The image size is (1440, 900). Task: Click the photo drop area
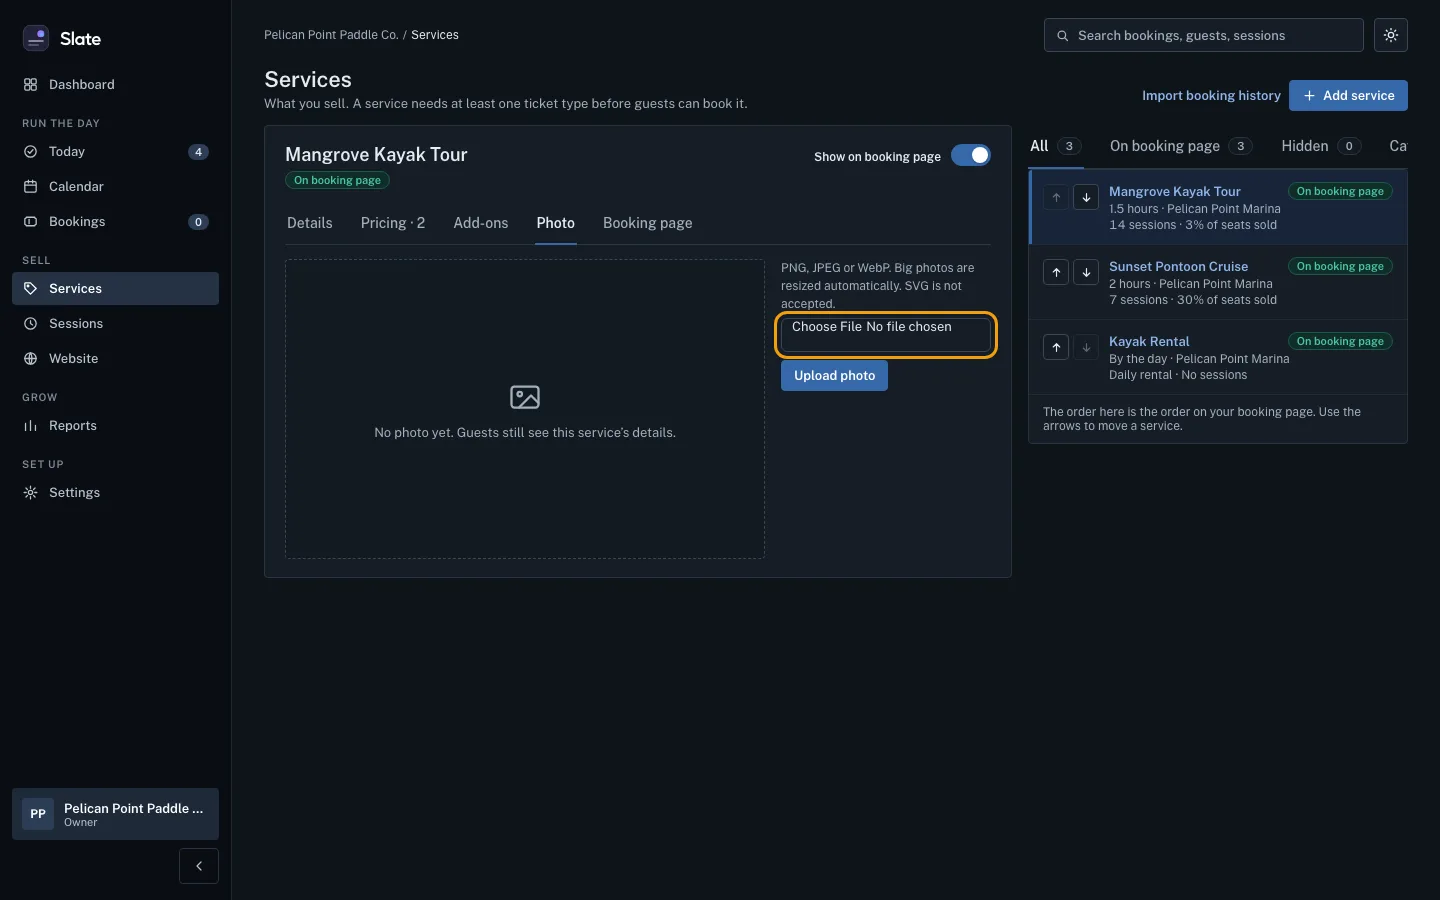[525, 409]
